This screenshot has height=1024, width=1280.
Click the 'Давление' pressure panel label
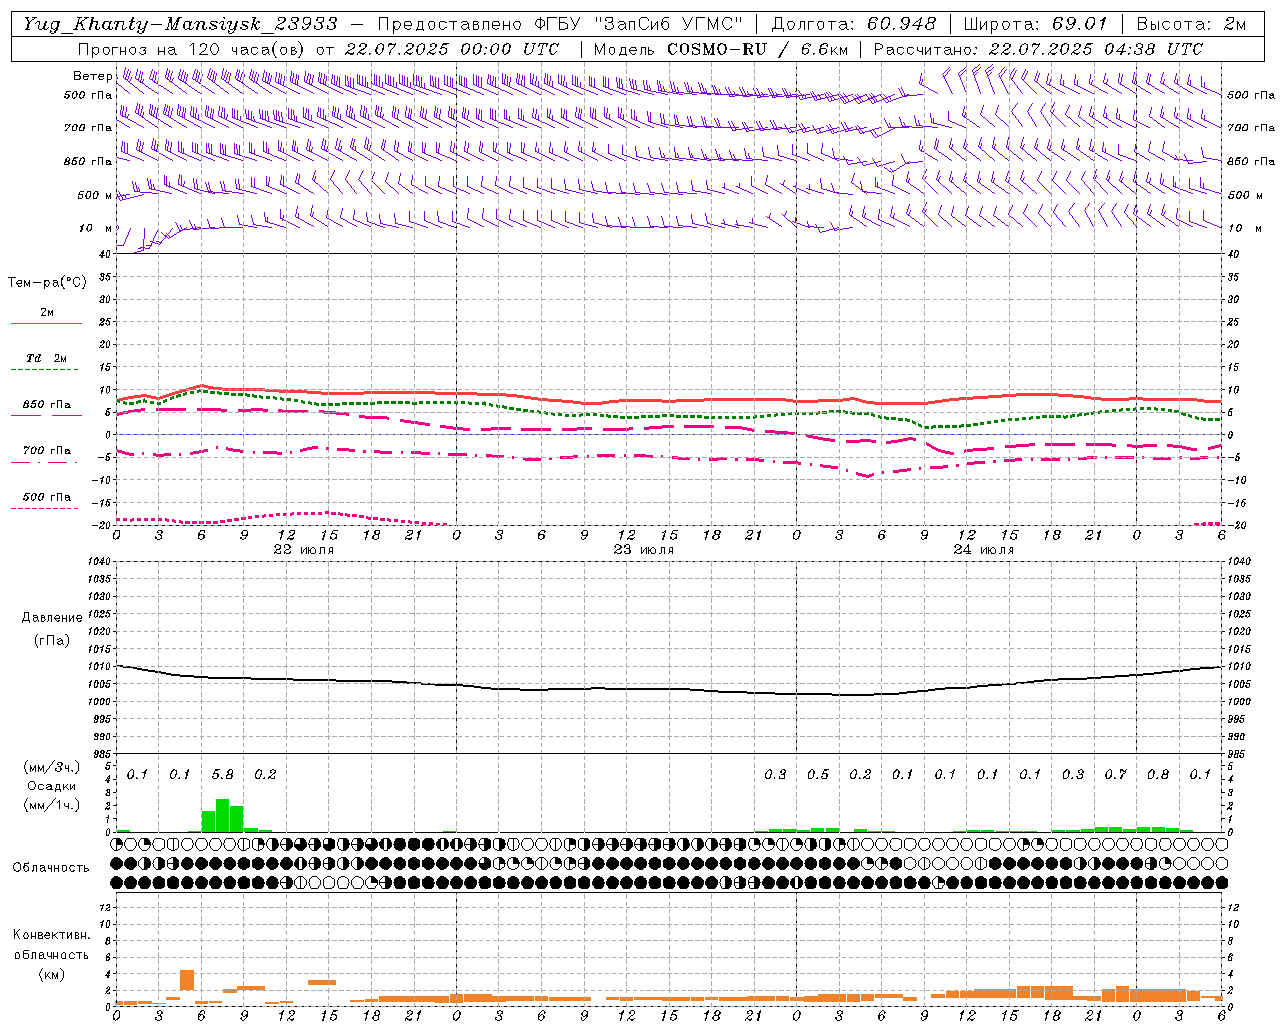(x=52, y=618)
